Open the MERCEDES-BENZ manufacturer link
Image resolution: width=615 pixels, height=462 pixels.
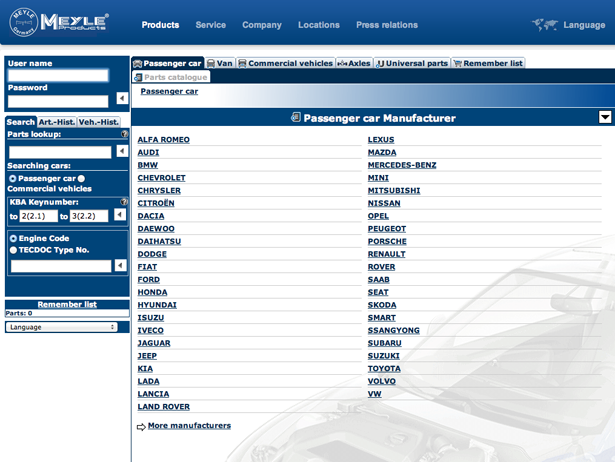402,165
